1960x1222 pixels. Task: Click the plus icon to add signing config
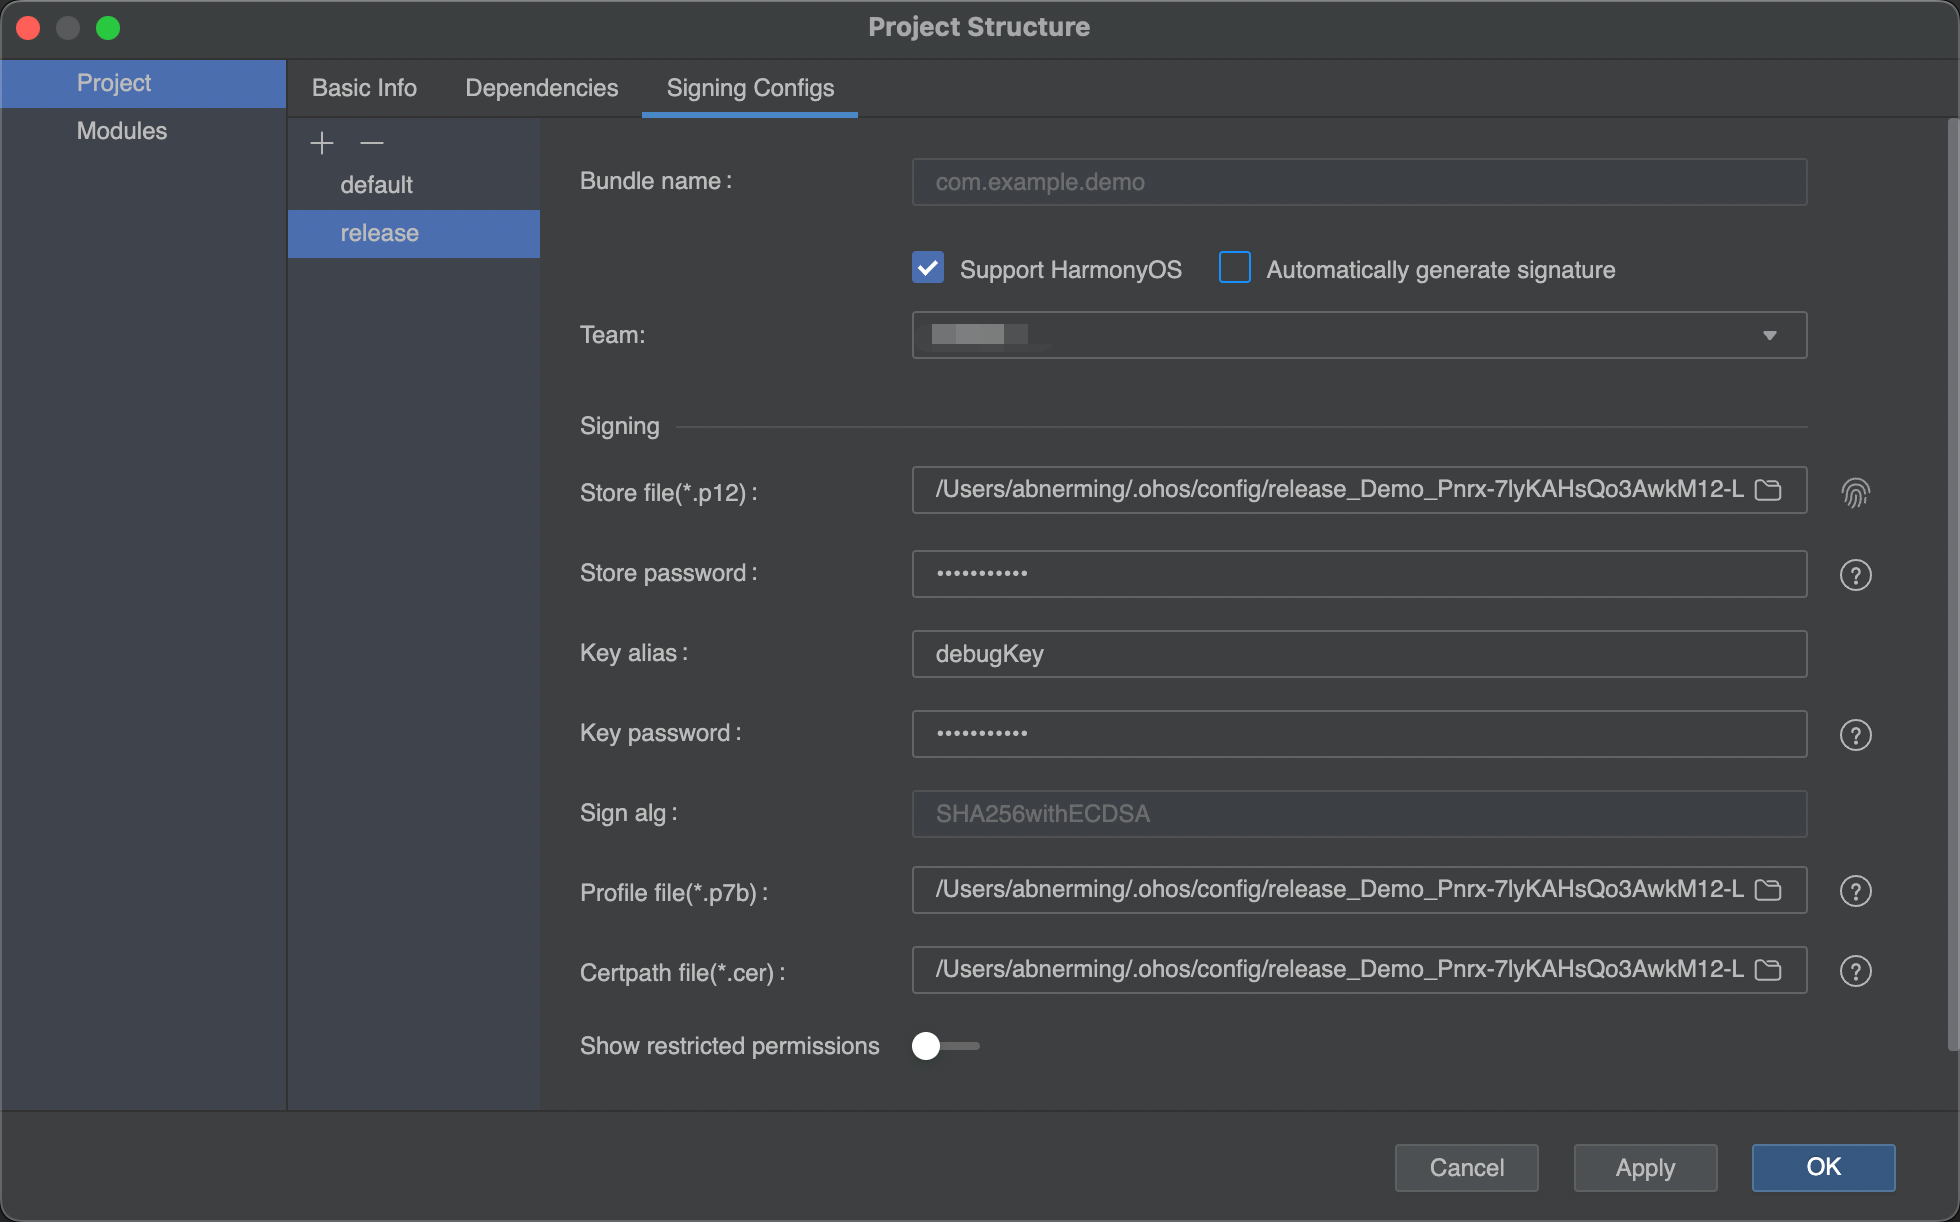coord(321,143)
